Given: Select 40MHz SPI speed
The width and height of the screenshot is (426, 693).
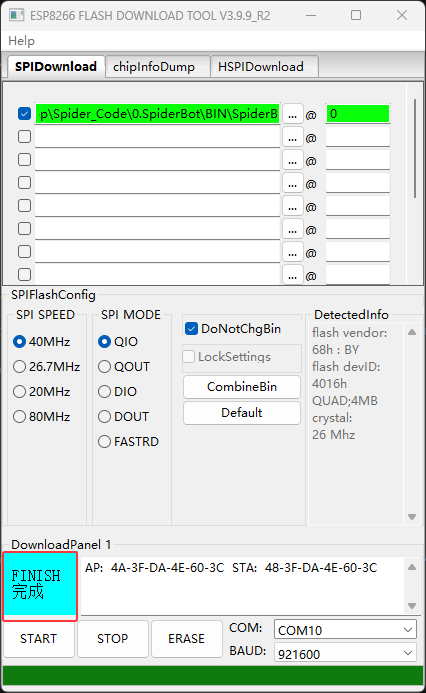Looking at the screenshot, I should pos(42,342).
